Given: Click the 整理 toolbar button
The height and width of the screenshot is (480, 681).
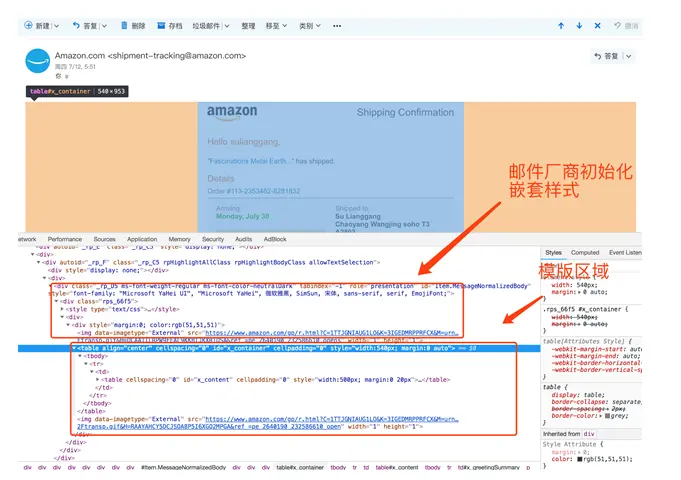Looking at the screenshot, I should click(x=248, y=26).
